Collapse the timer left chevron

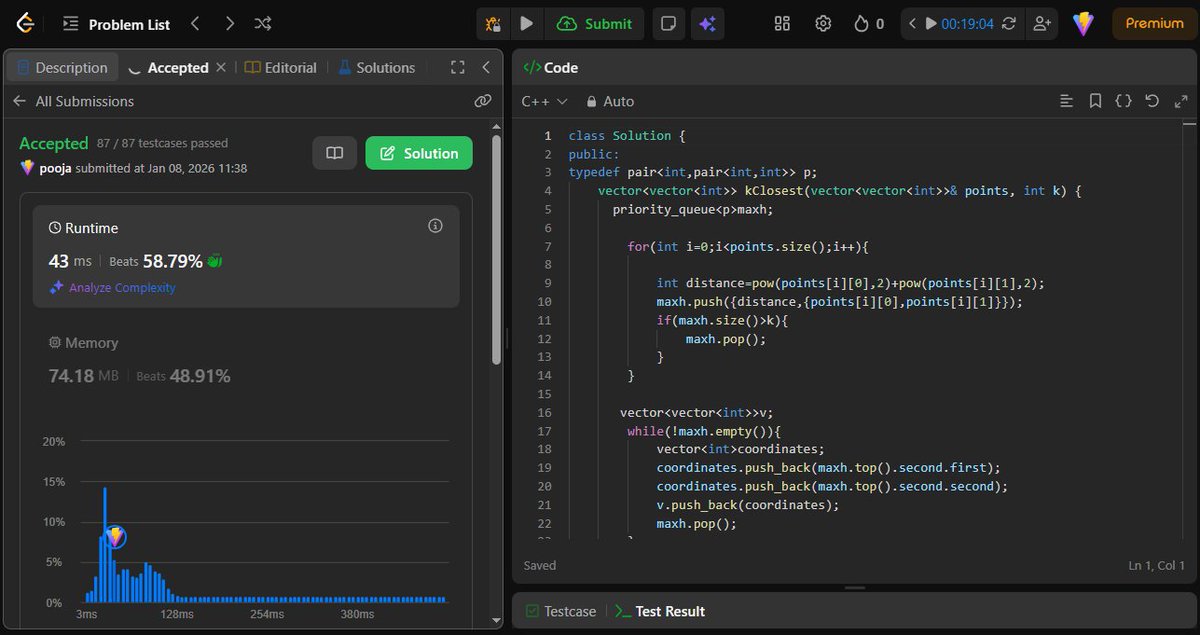coord(912,23)
